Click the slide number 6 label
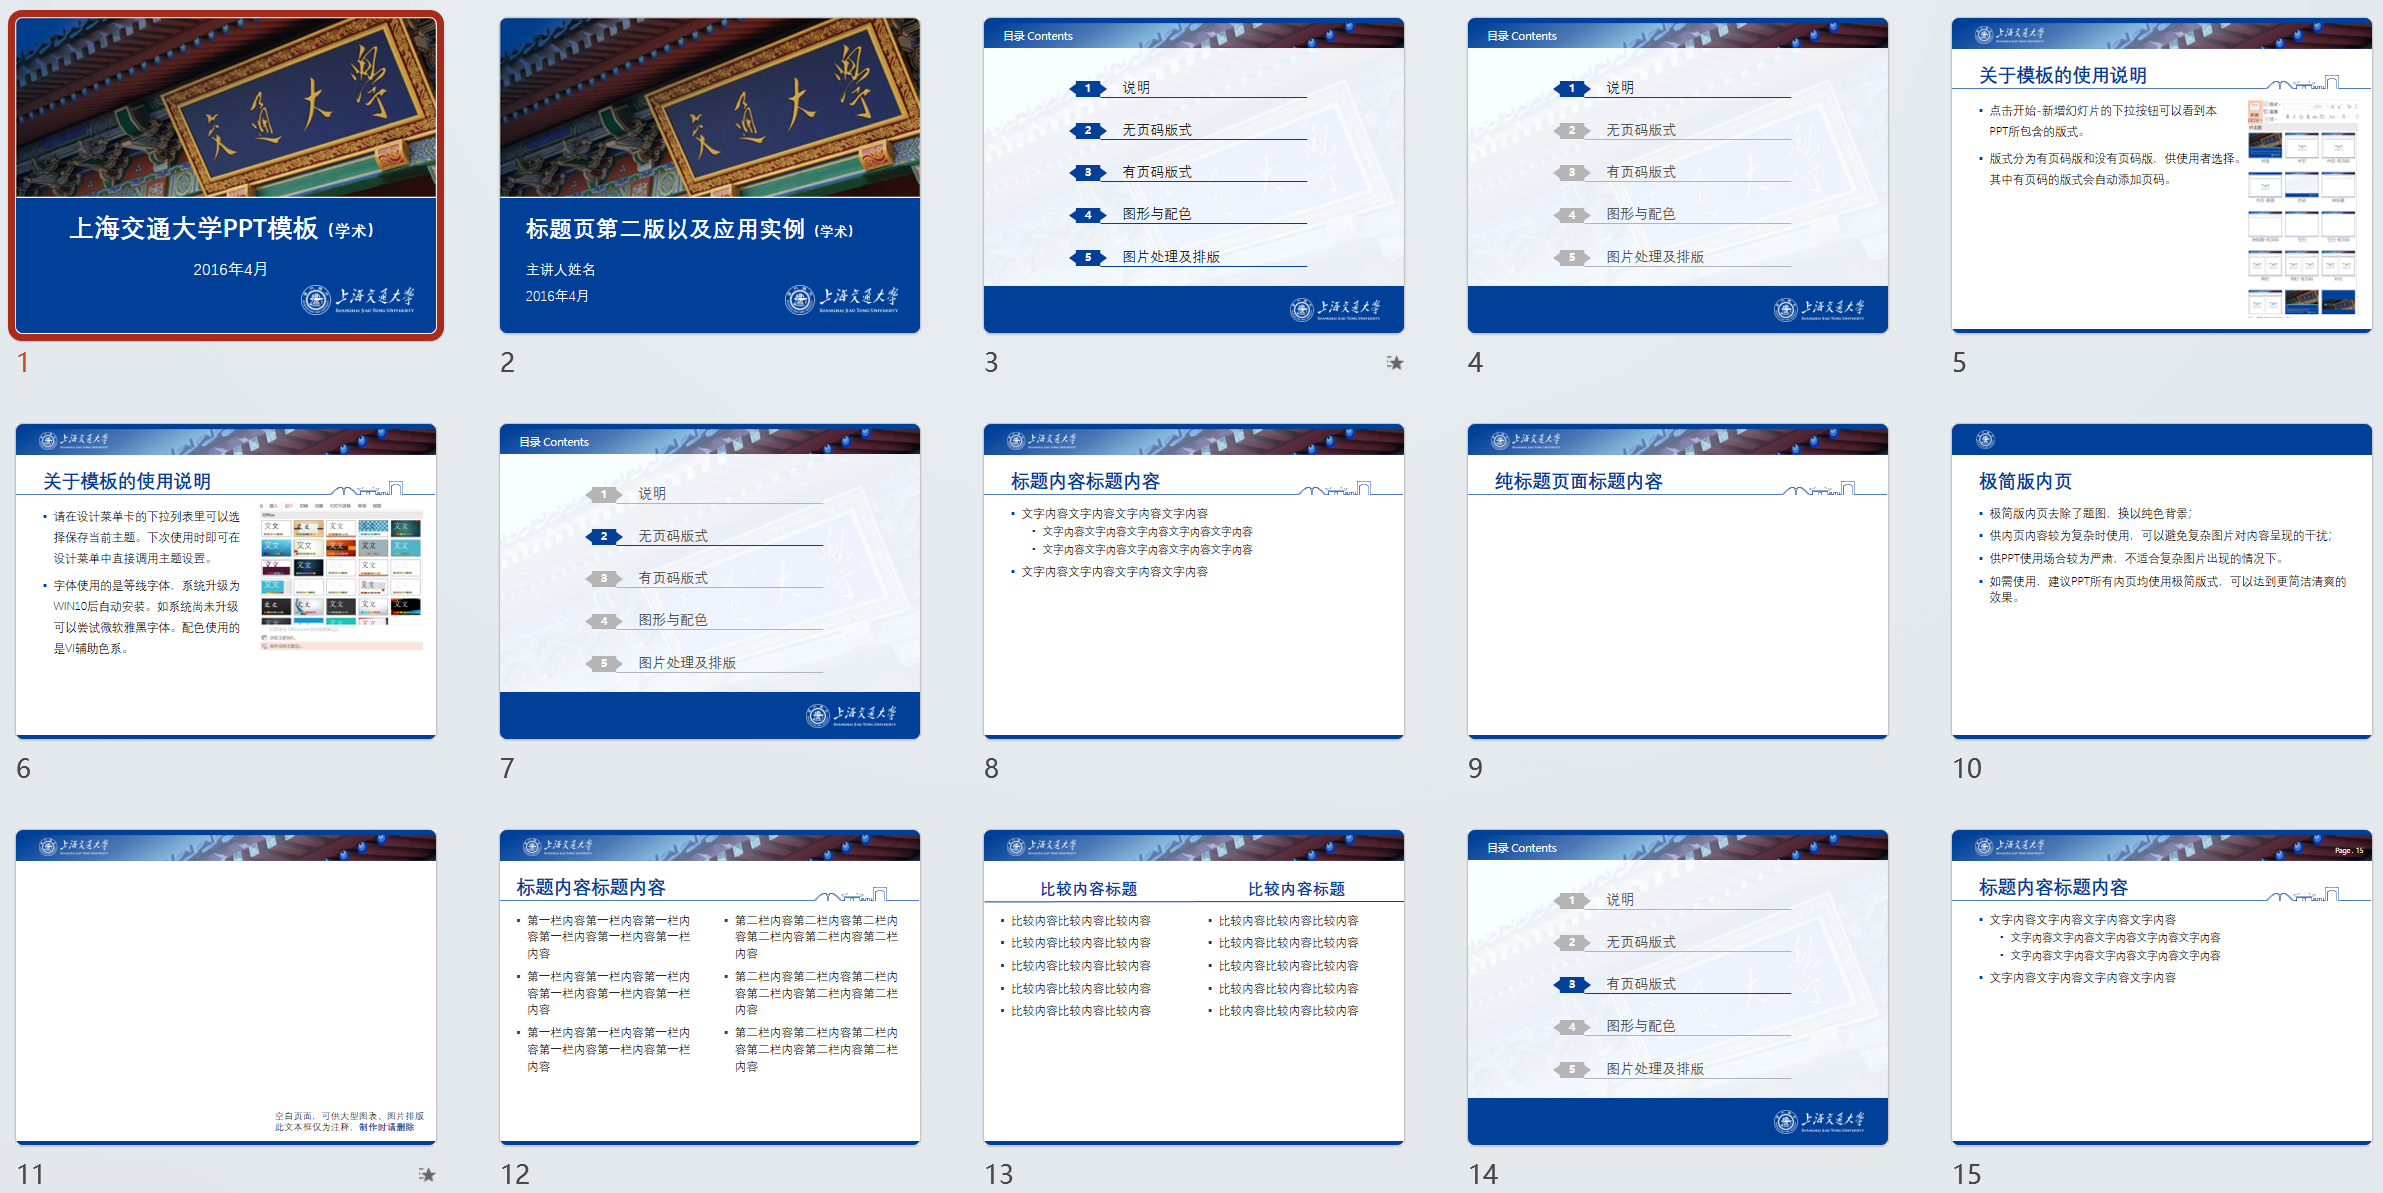Image resolution: width=2383 pixels, height=1193 pixels. tap(24, 768)
